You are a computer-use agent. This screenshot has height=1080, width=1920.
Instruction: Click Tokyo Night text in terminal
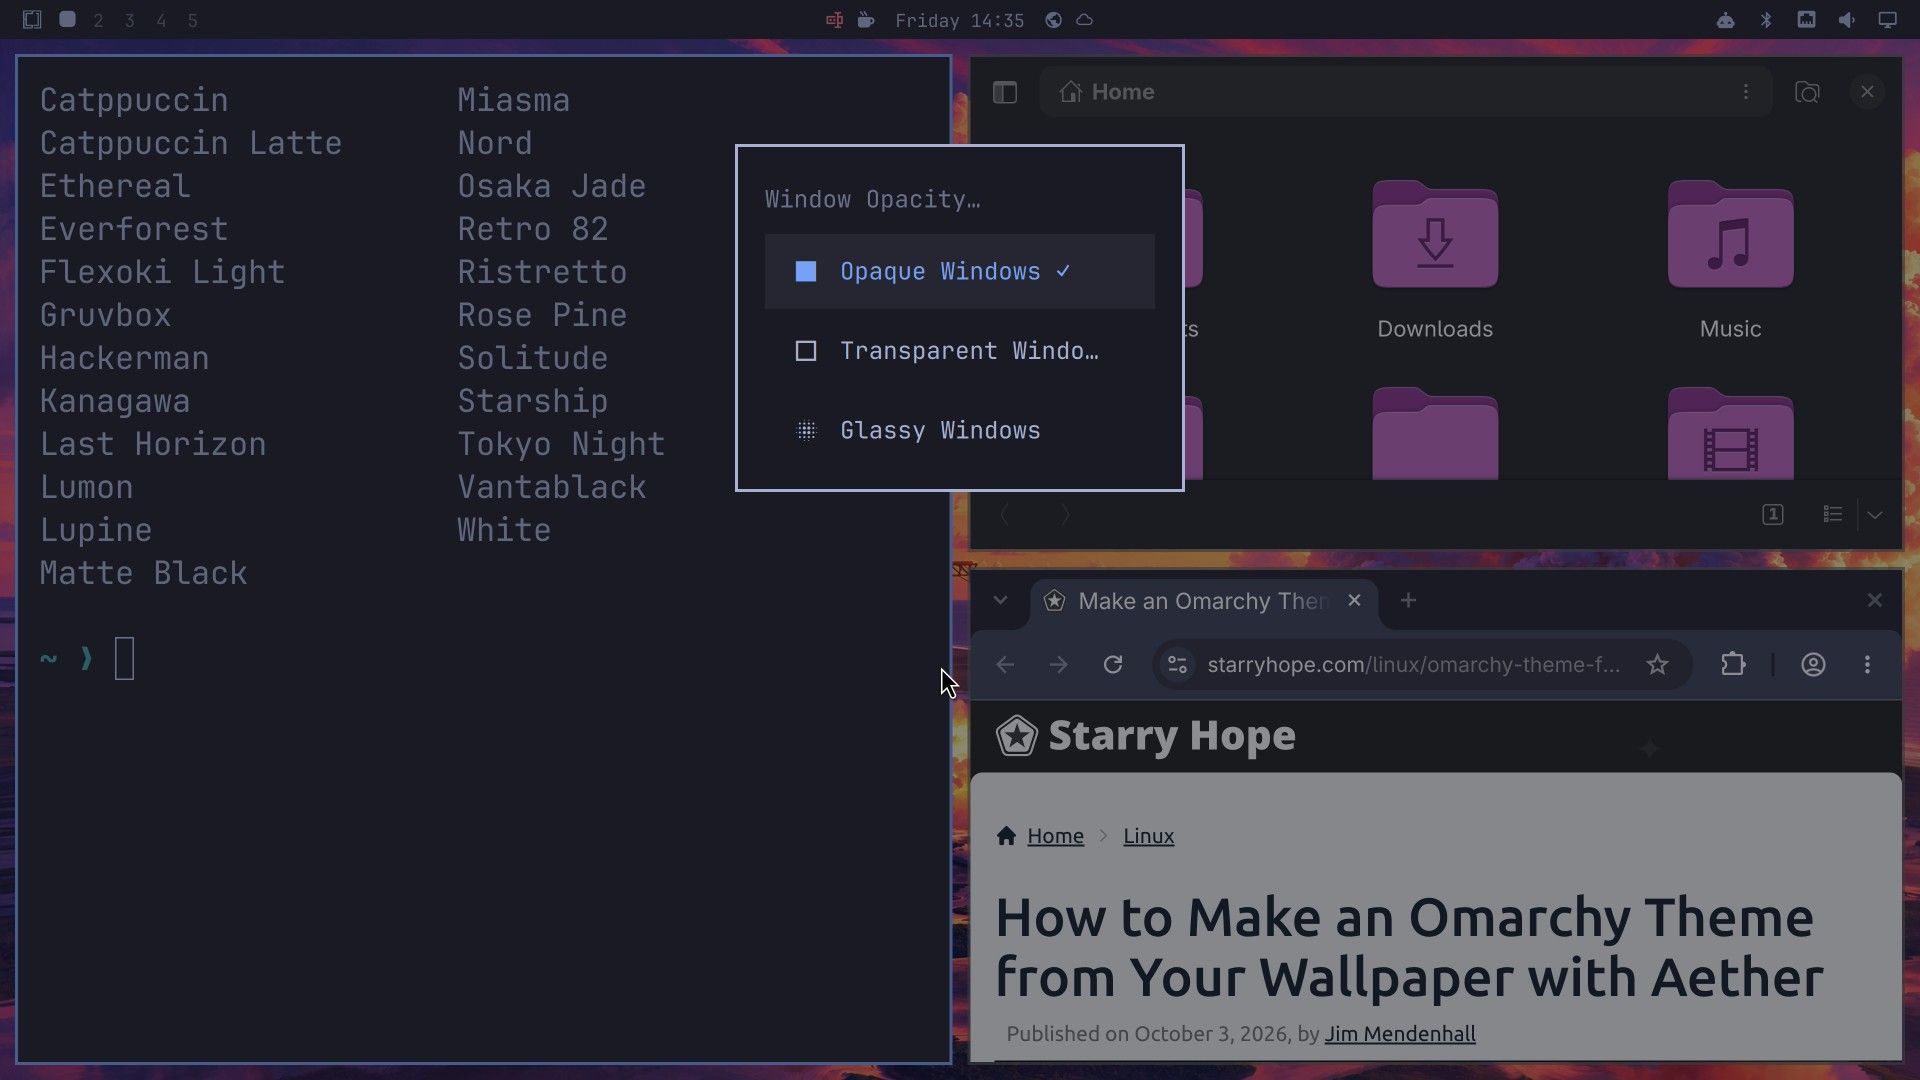(561, 444)
